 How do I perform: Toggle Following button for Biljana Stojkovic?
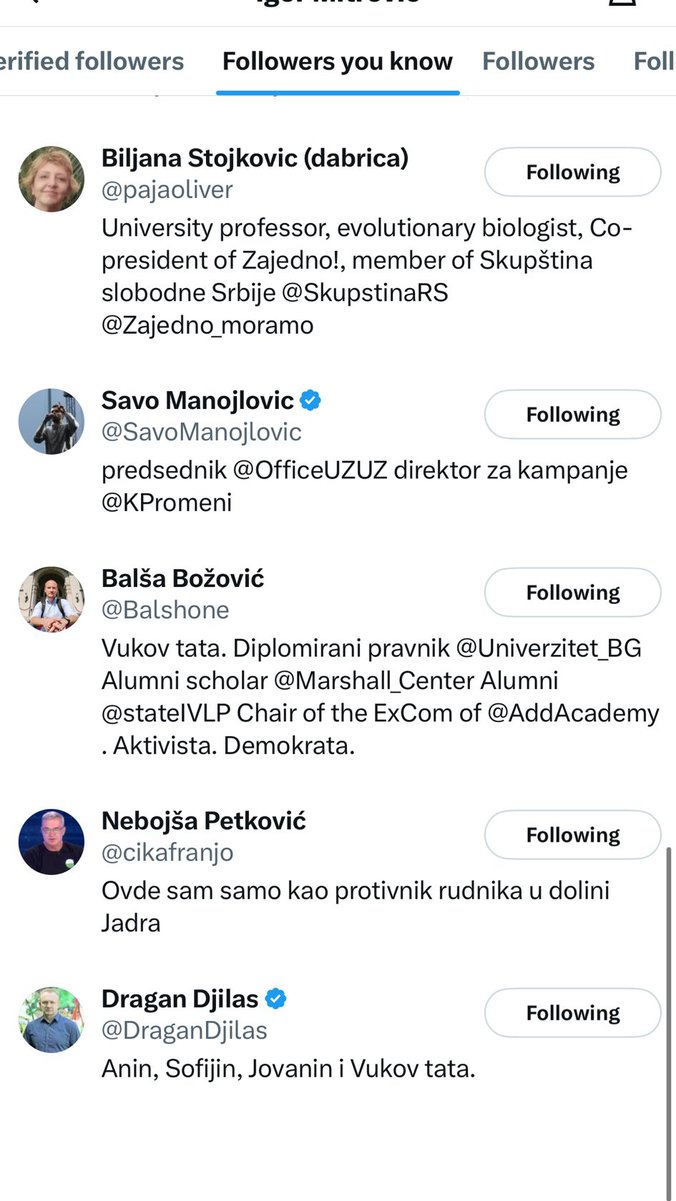tap(572, 172)
